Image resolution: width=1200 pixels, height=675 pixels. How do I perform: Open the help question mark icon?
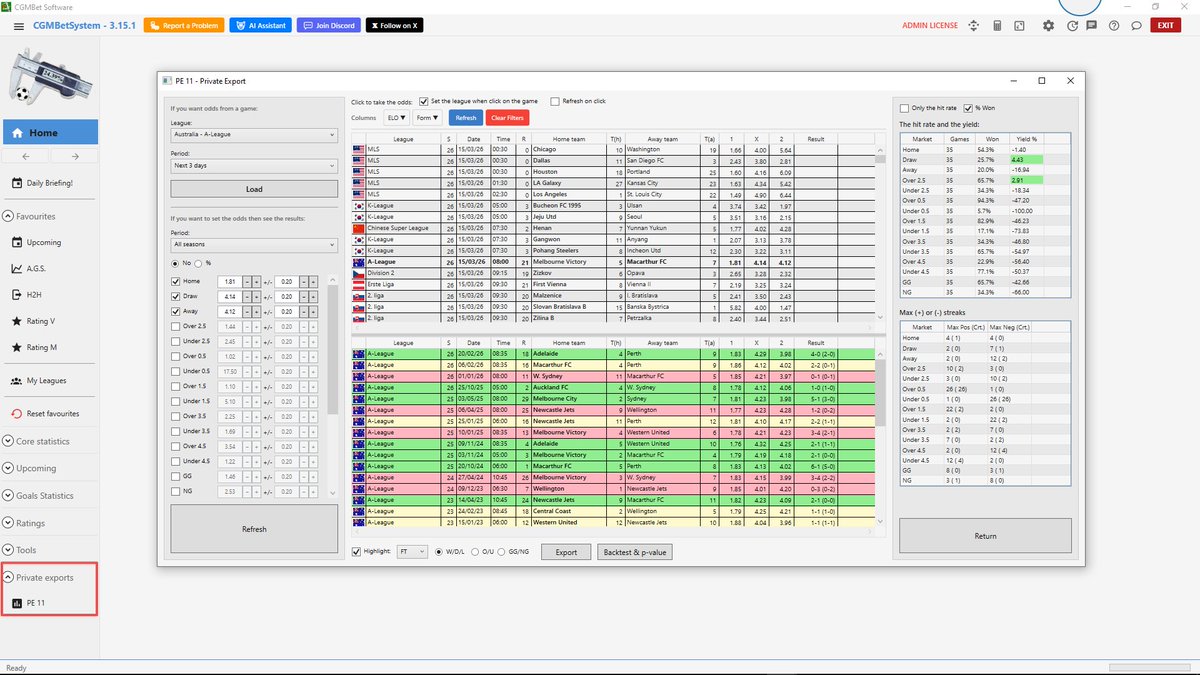[1113, 25]
